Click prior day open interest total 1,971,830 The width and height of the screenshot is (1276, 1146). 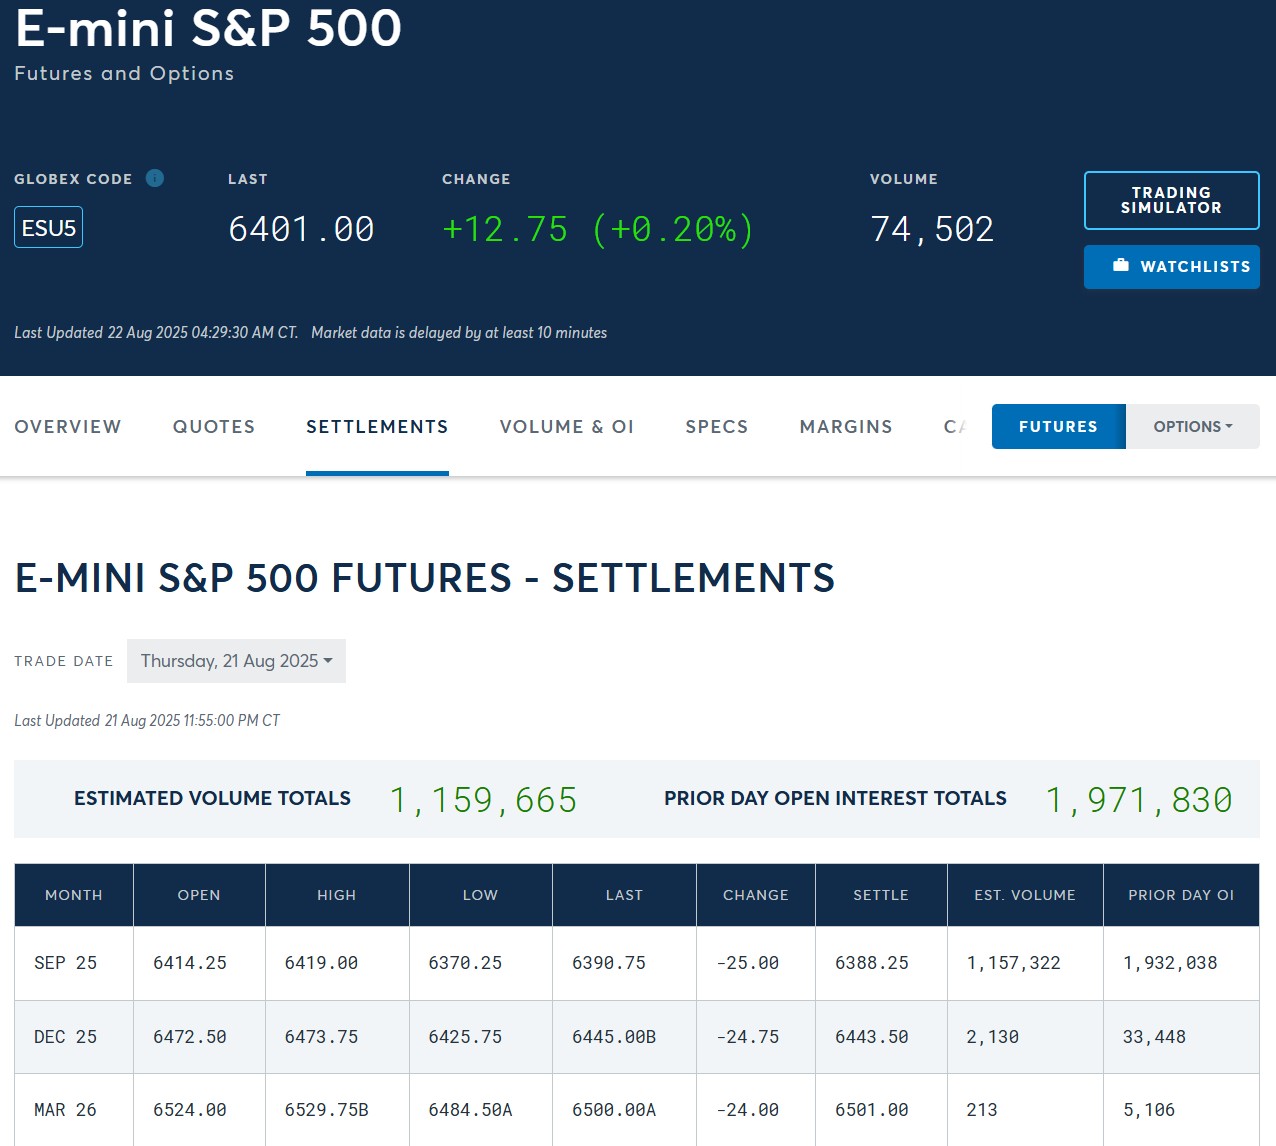tap(1139, 800)
